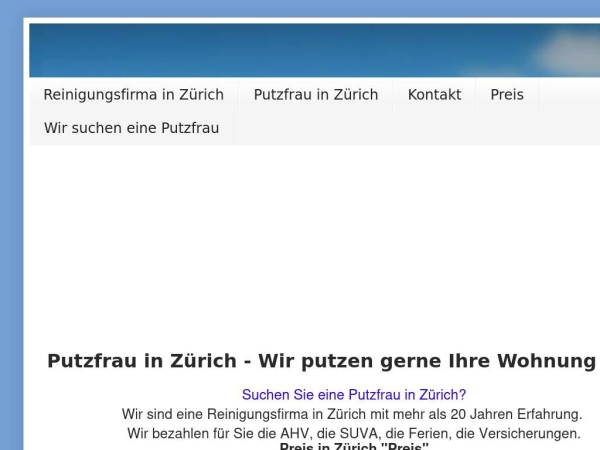The width and height of the screenshot is (600, 450).
Task: Select Putzfrau in Zürich in navigation bar
Action: coord(315,95)
